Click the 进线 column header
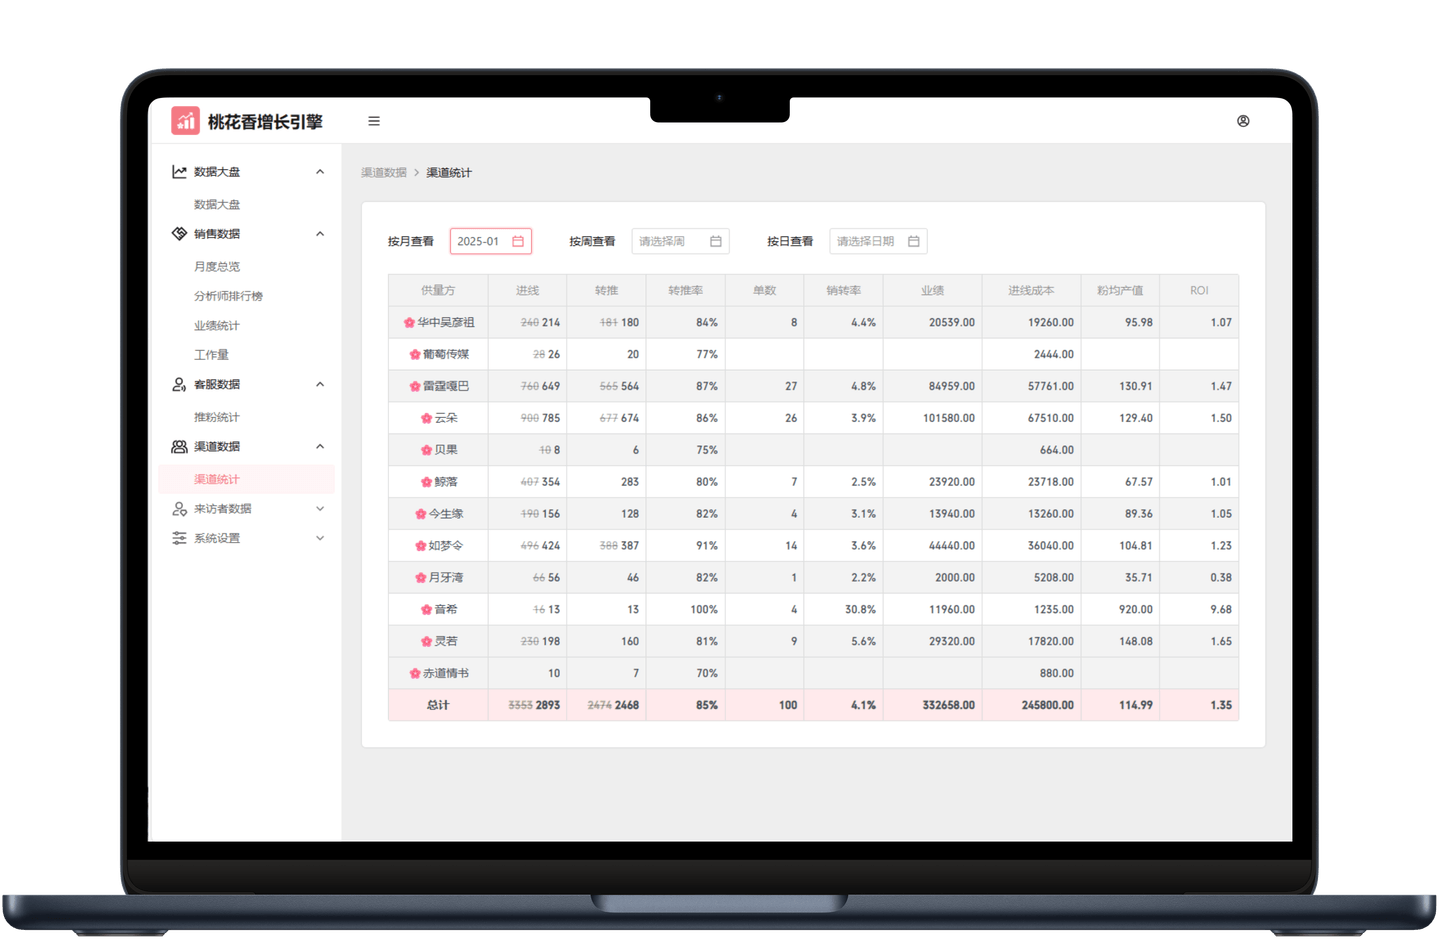The width and height of the screenshot is (1440, 939). tap(527, 291)
